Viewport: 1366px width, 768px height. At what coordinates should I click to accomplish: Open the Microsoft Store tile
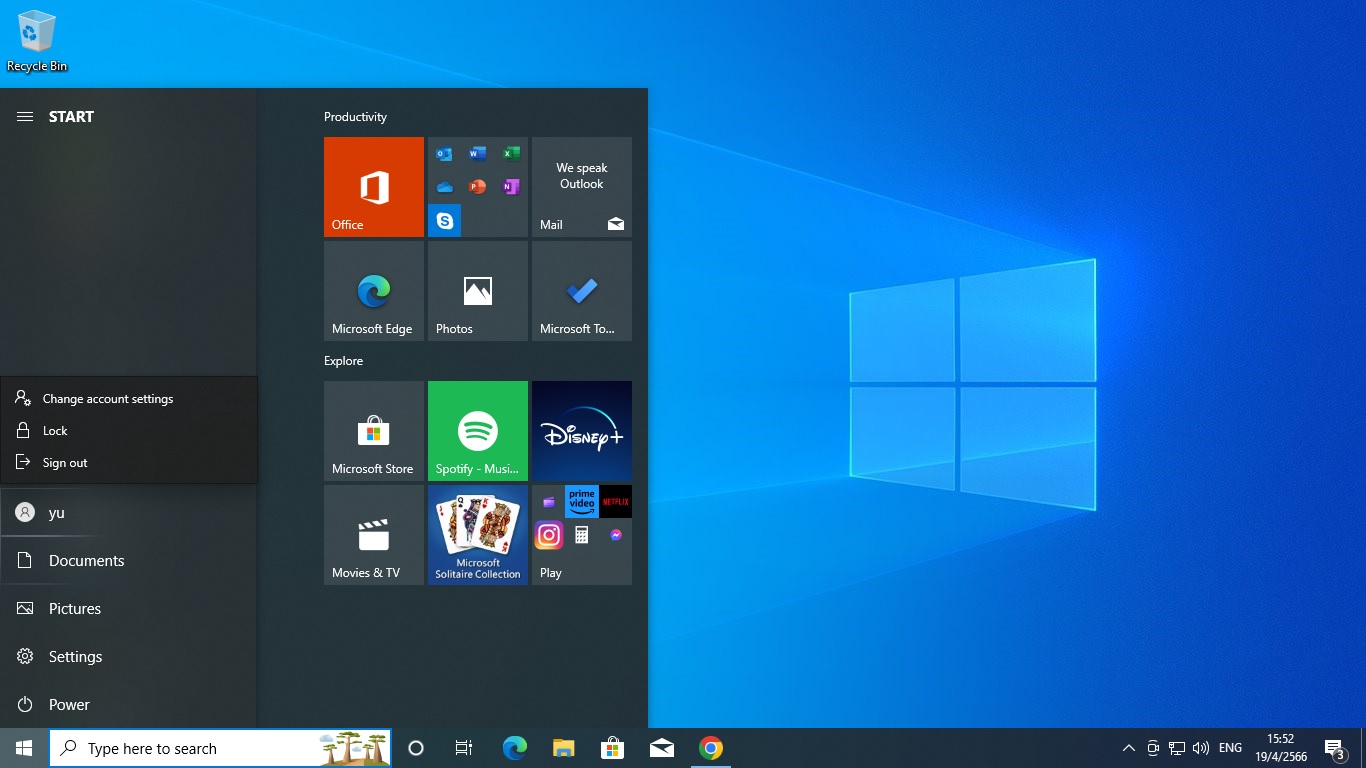(374, 431)
